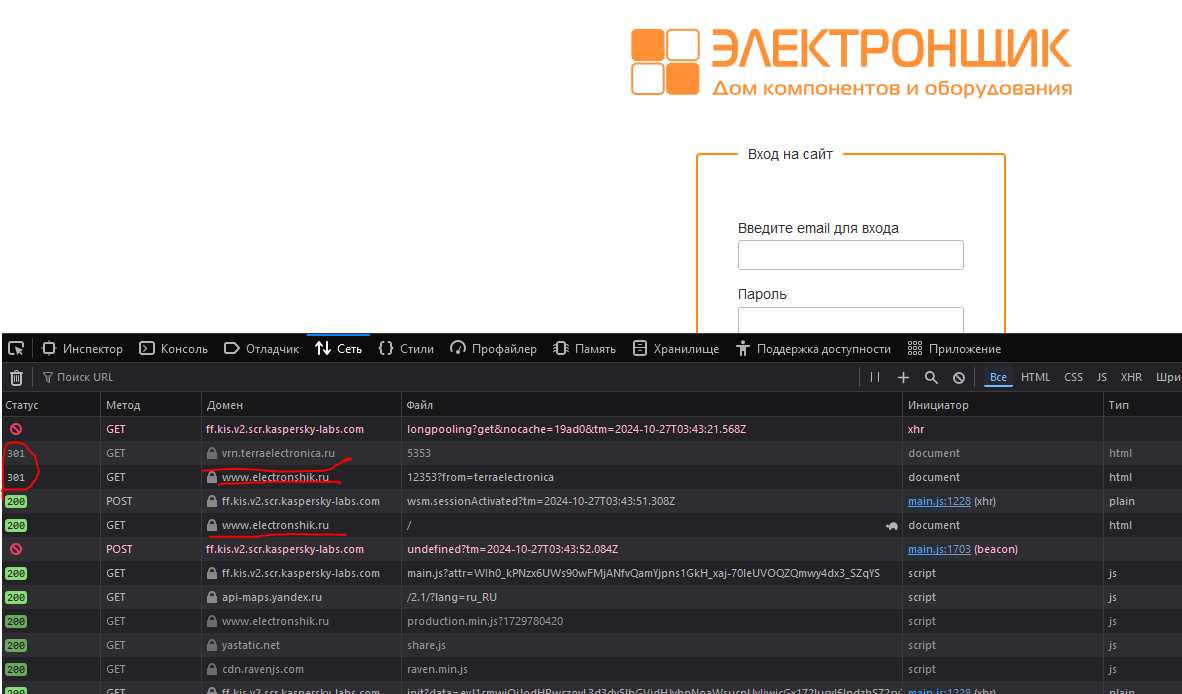Image resolution: width=1182 pixels, height=694 pixels.
Task: Click 301 status badge of www.electronshik.ru row
Action: [x=16, y=478]
